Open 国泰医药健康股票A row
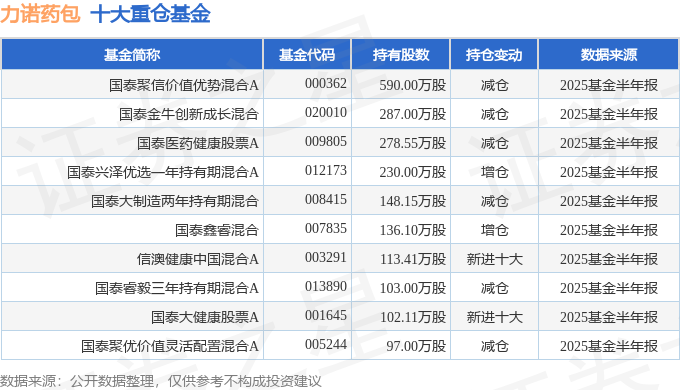680x390 pixels. [x=198, y=143]
